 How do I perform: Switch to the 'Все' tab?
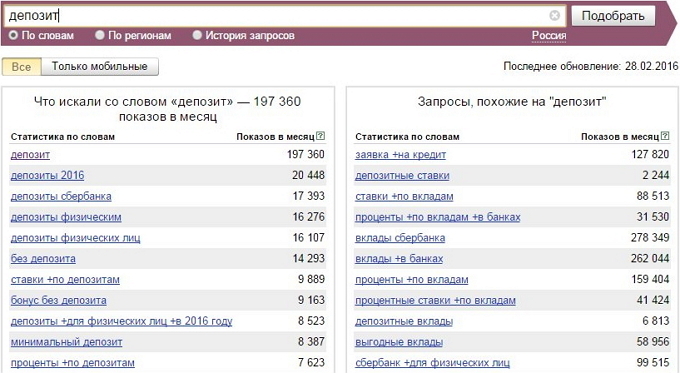(x=21, y=67)
